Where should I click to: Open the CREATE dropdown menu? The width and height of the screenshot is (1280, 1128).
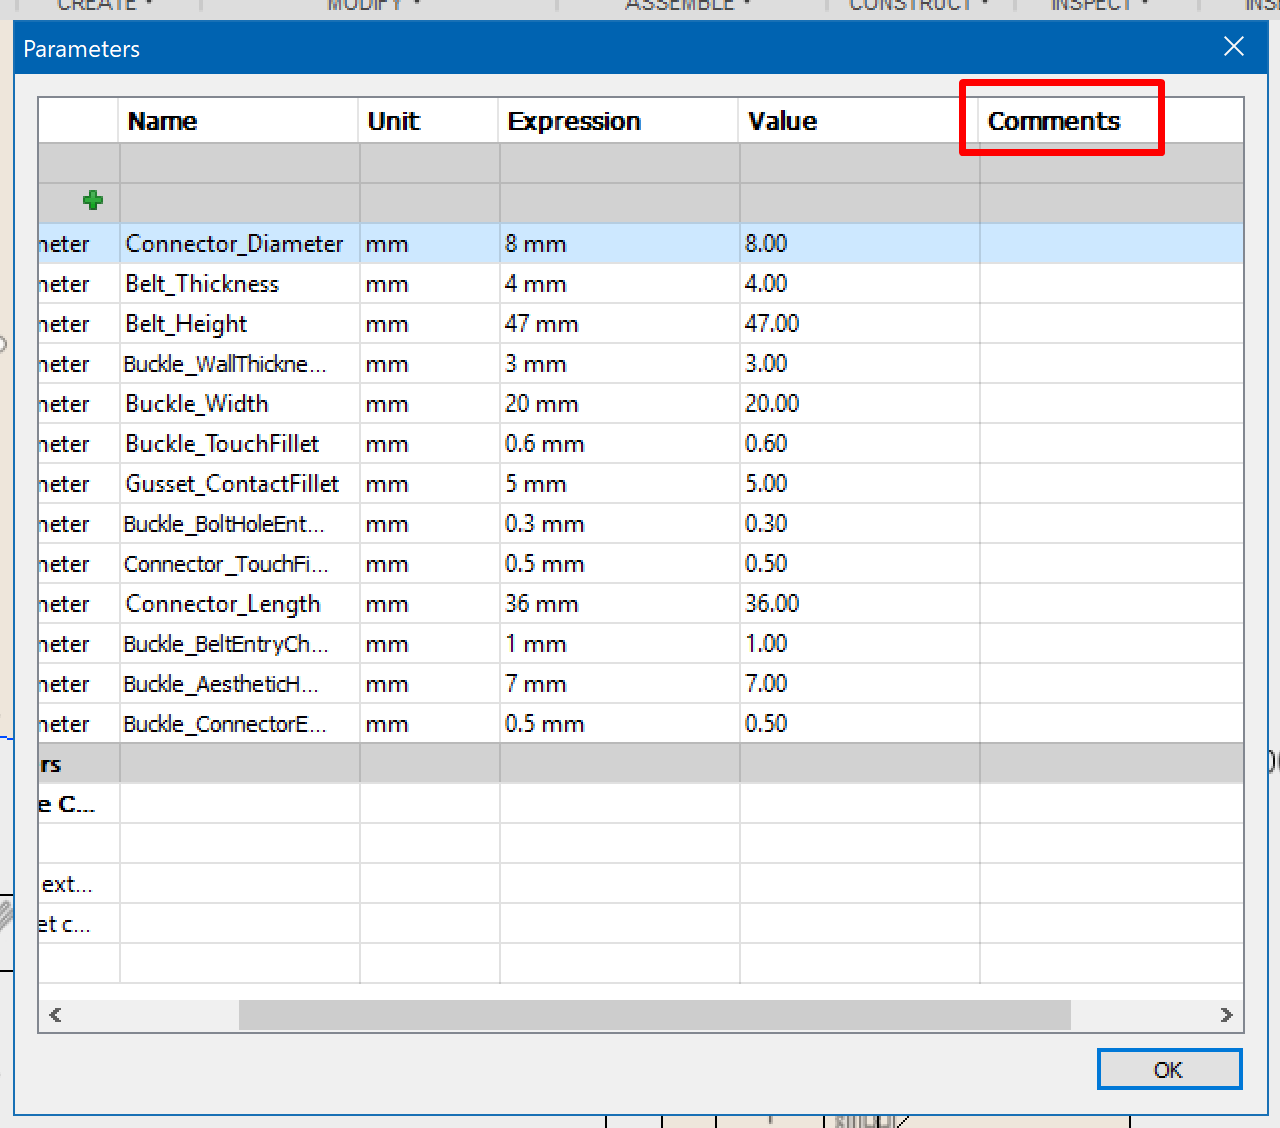[x=97, y=7]
